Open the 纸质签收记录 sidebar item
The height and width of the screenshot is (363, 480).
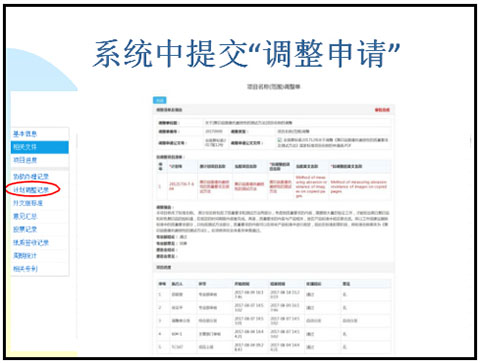point(31,242)
